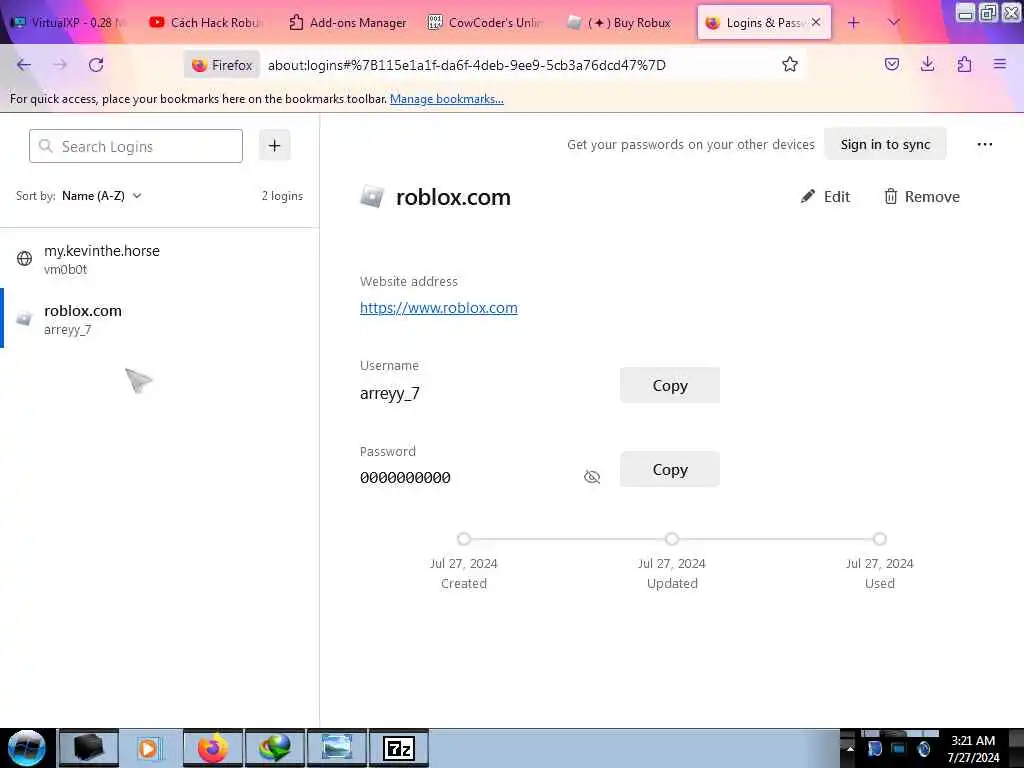List all tabs with the chevron
The height and width of the screenshot is (768, 1024).
pos(894,23)
